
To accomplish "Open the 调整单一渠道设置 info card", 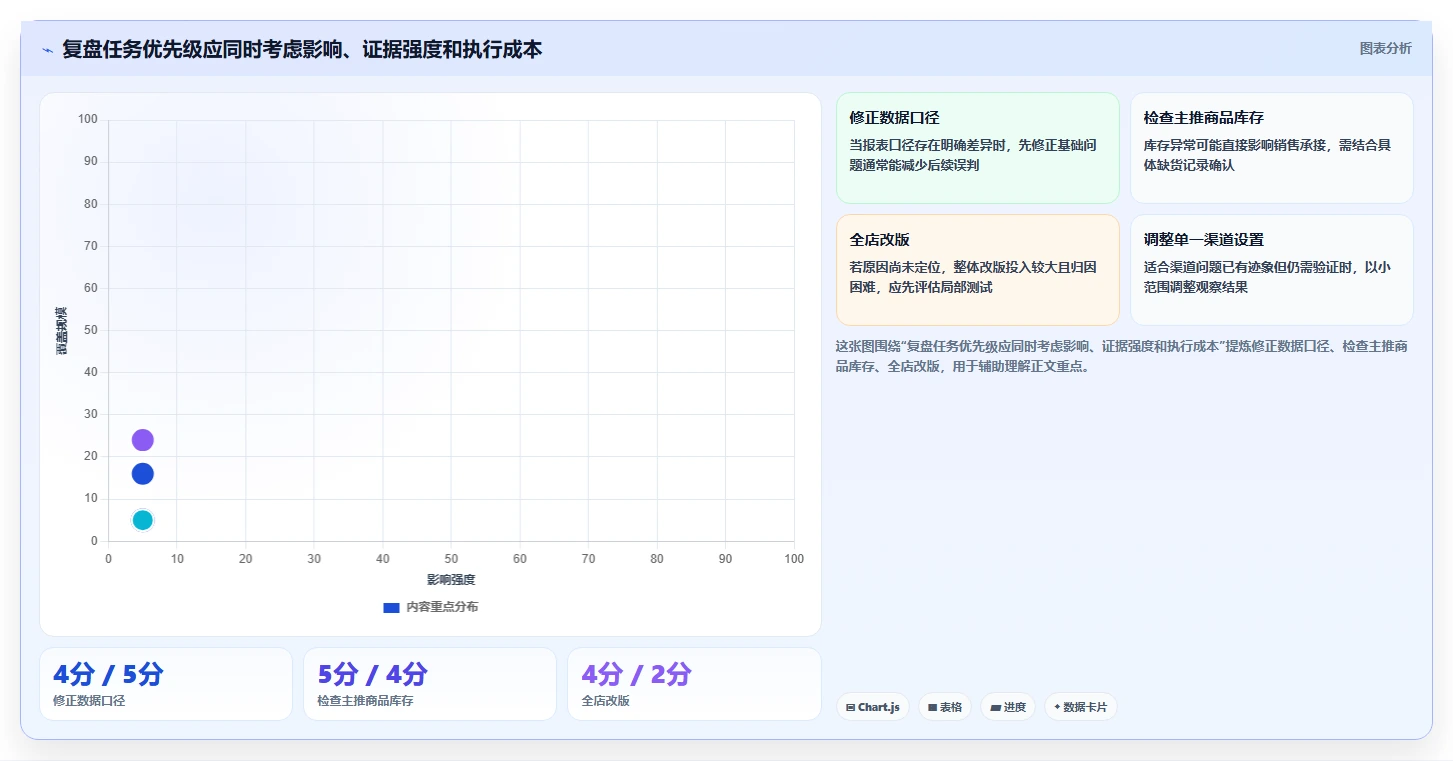I will pos(1272,270).
